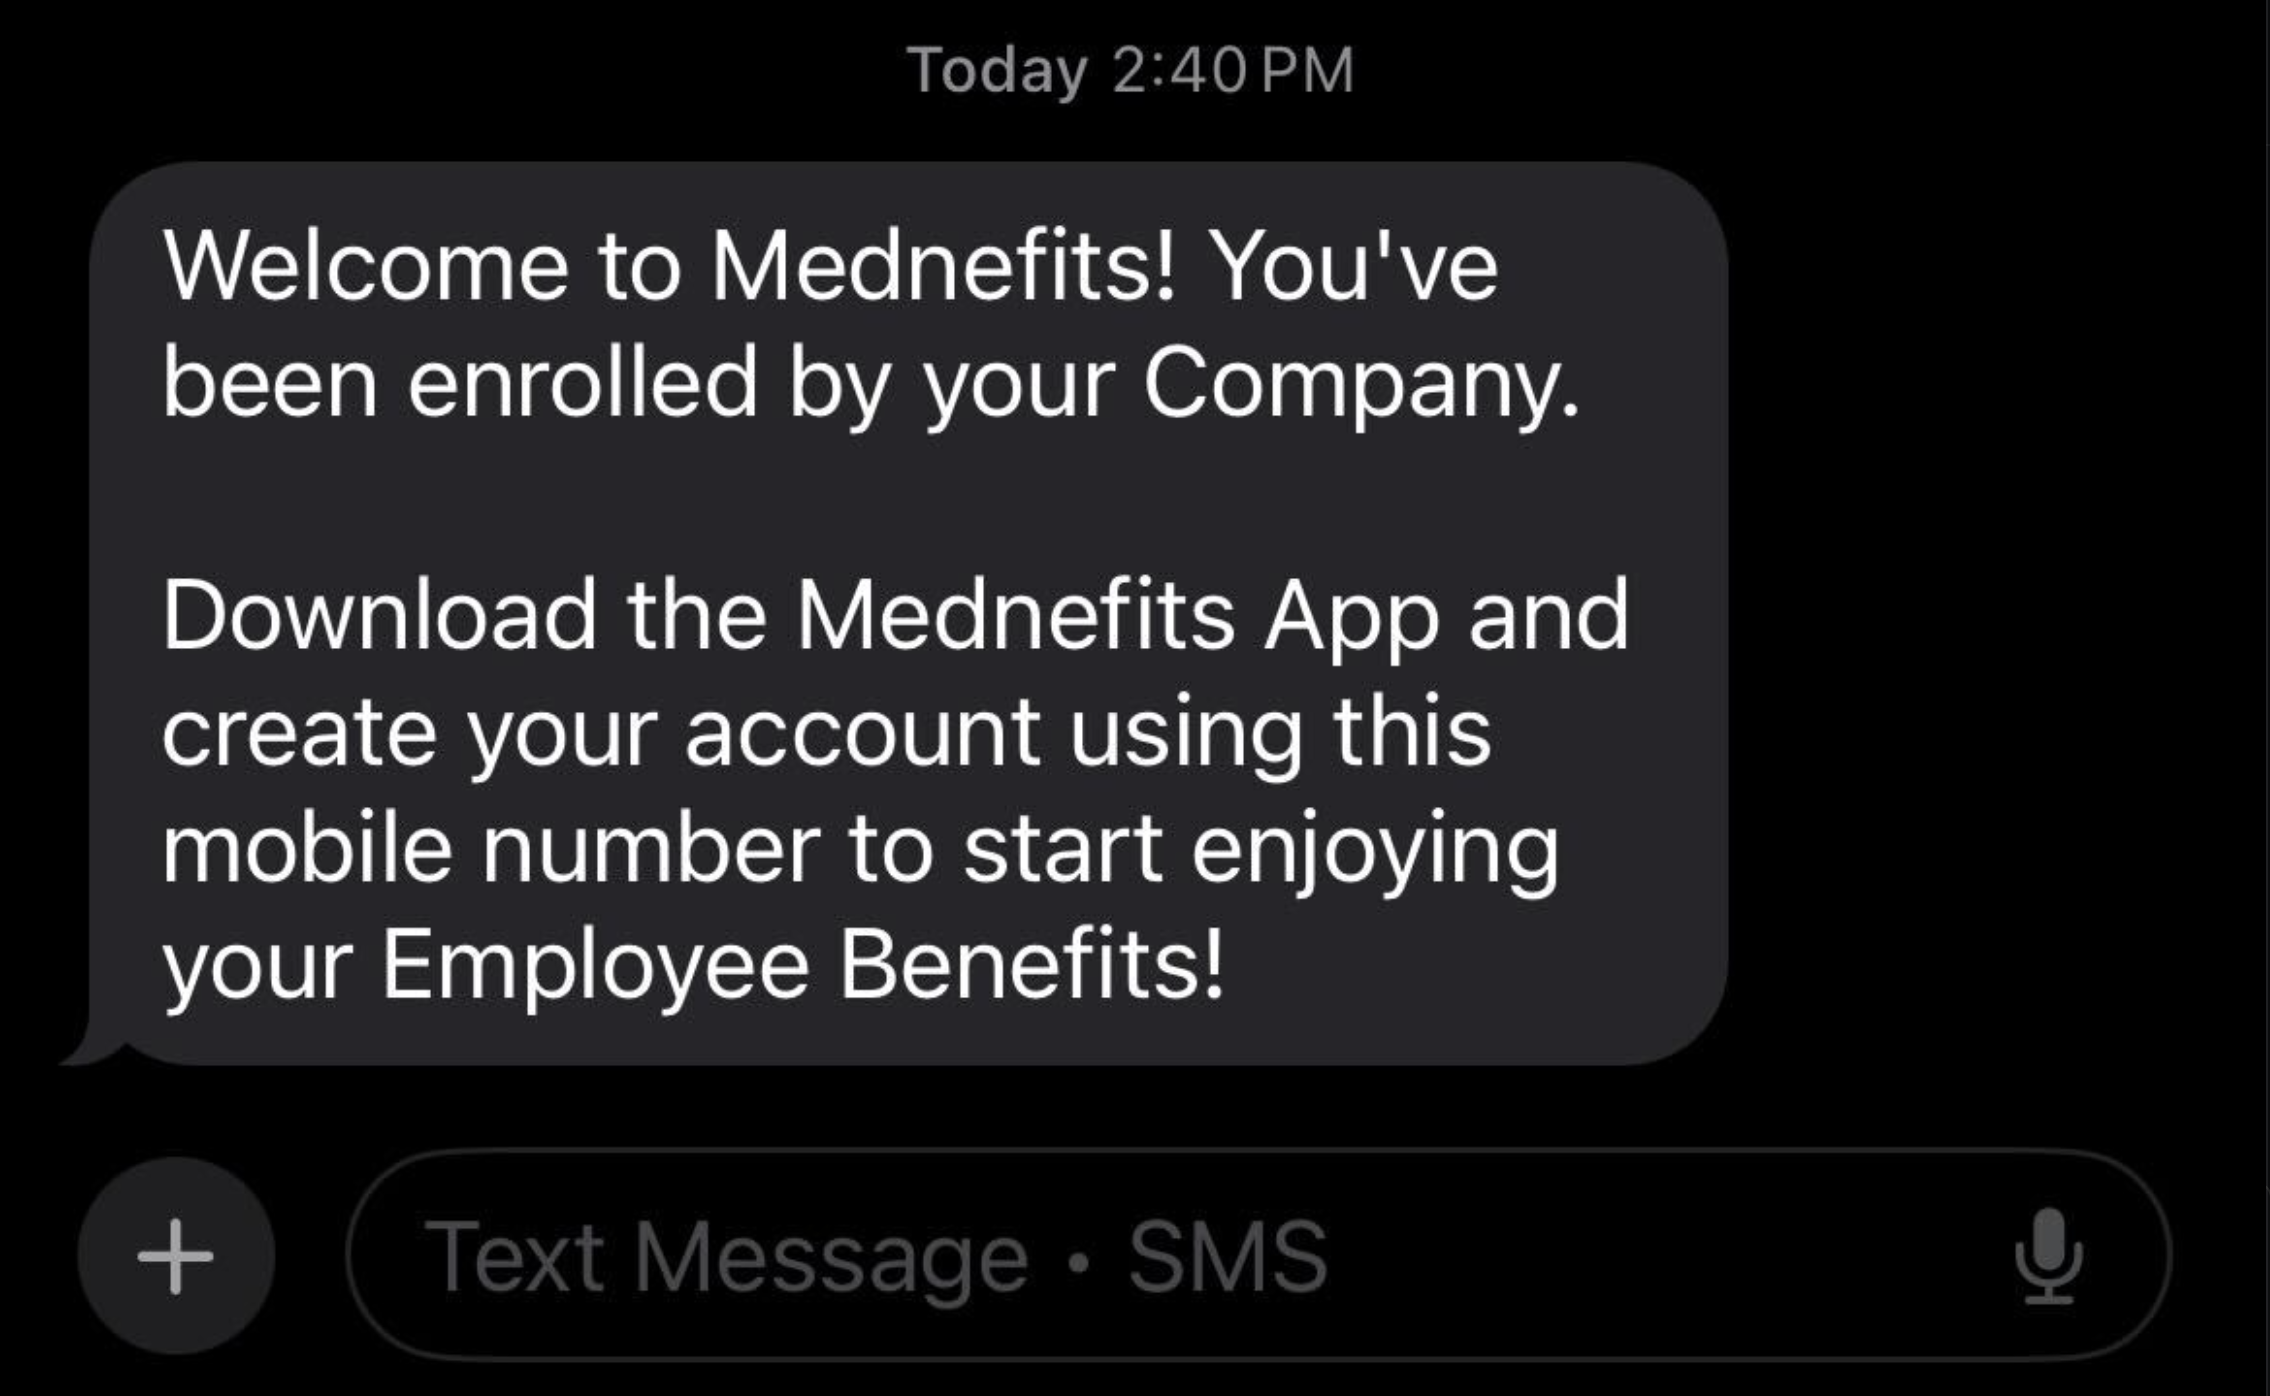The width and height of the screenshot is (2270, 1396).
Task: Click the word SMS in the placeholder
Action: [x=1228, y=1256]
